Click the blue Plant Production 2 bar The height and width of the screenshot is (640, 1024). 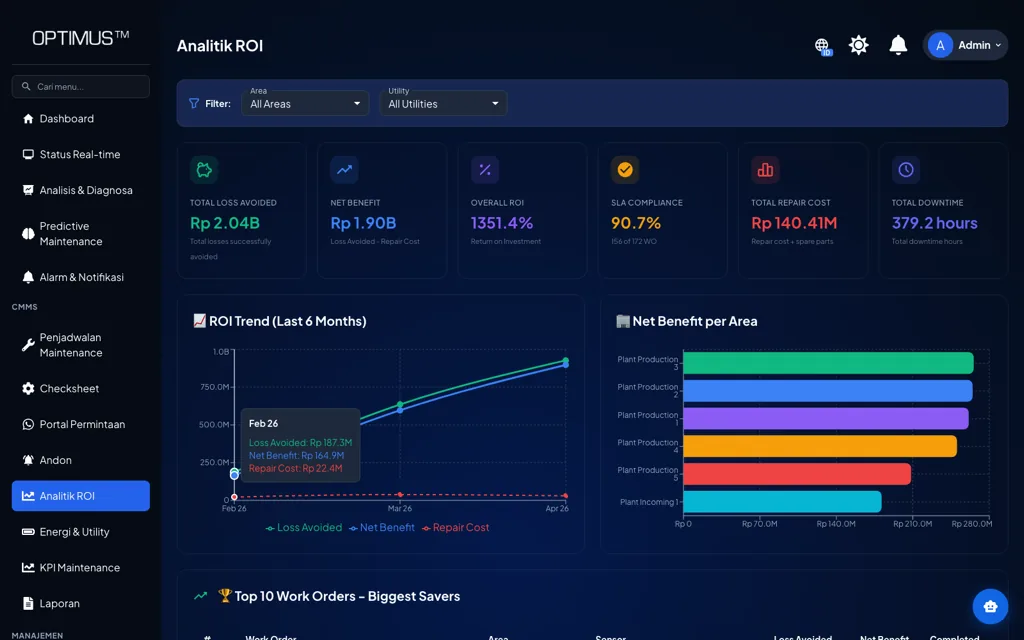pos(827,391)
